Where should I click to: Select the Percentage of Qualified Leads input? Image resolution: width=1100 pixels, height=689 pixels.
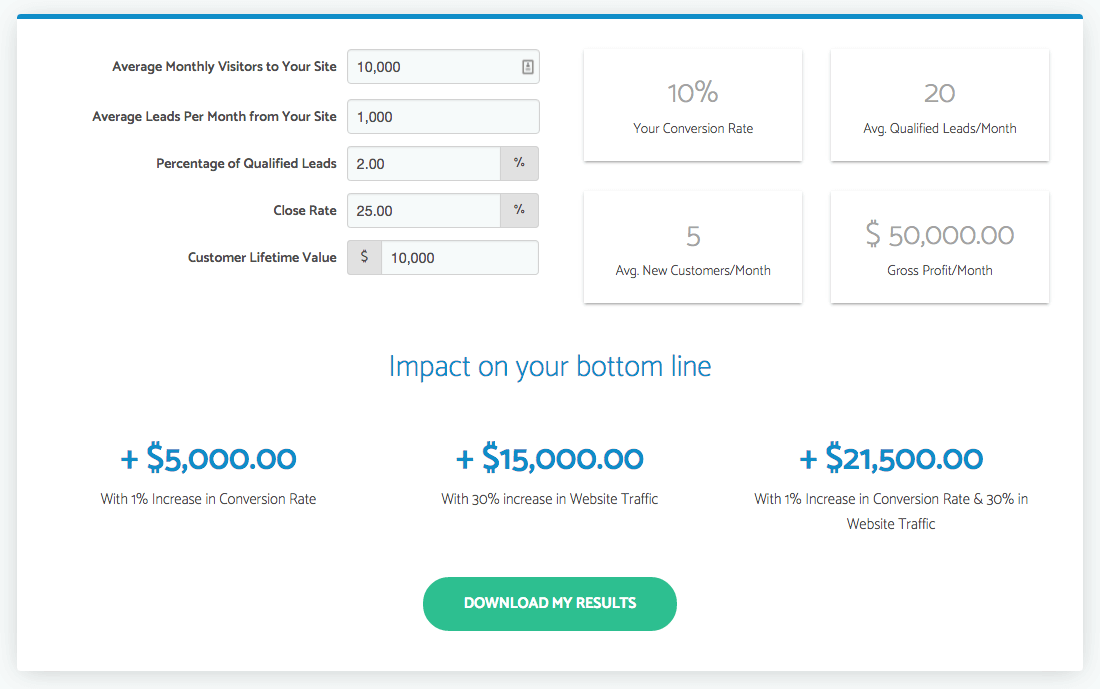coord(424,163)
